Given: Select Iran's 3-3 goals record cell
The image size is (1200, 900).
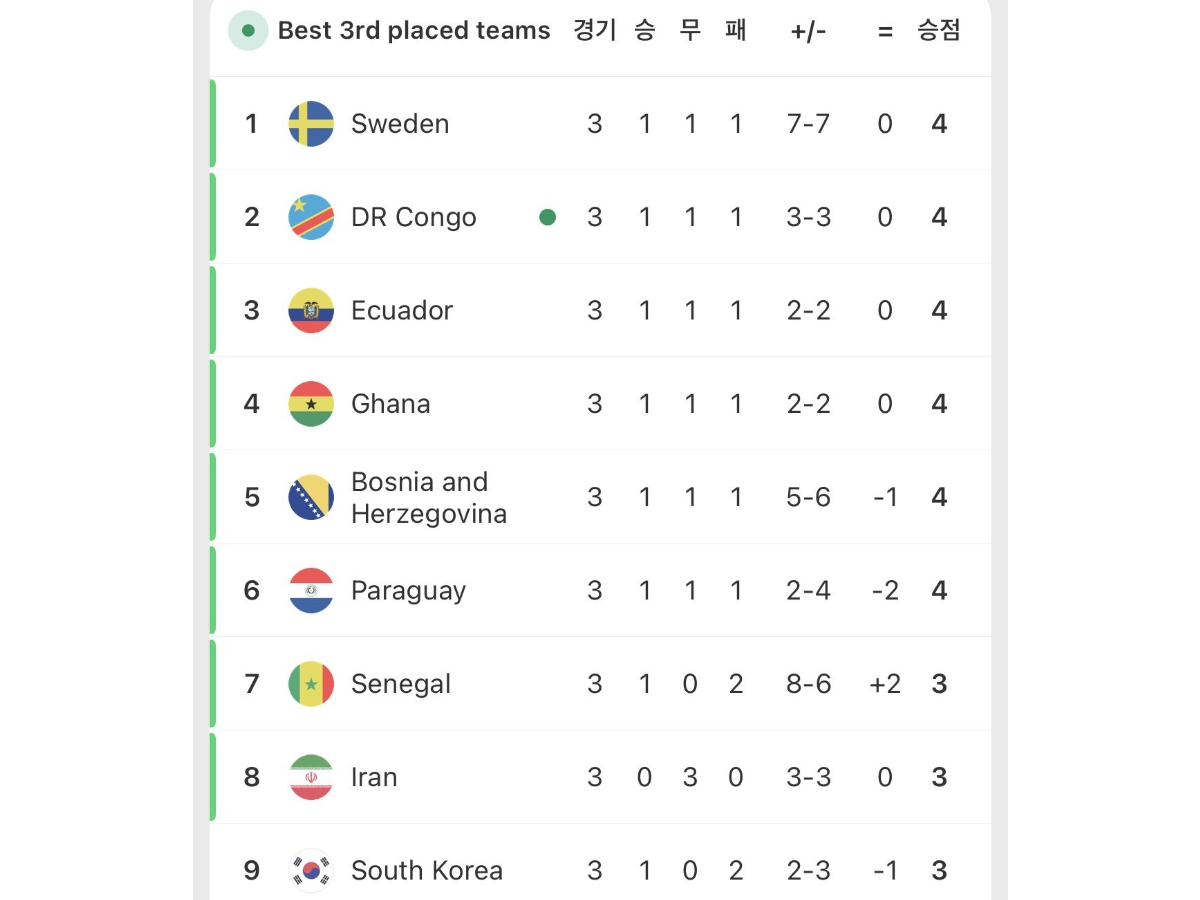Looking at the screenshot, I should [808, 777].
